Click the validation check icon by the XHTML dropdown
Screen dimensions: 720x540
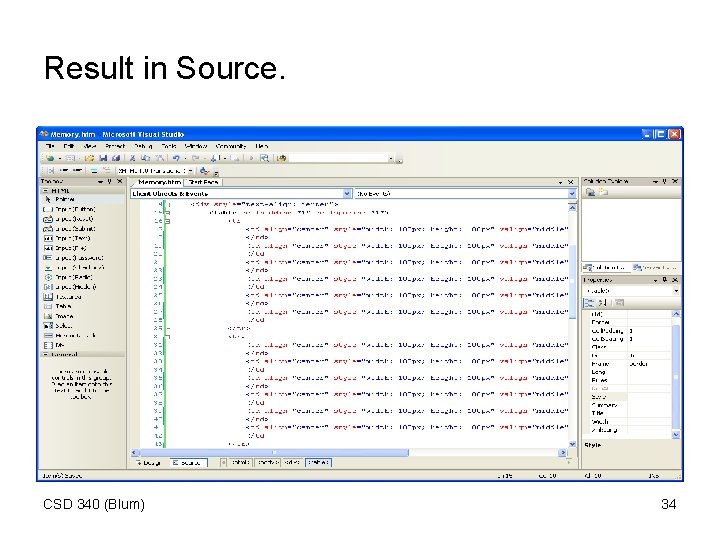[x=204, y=171]
